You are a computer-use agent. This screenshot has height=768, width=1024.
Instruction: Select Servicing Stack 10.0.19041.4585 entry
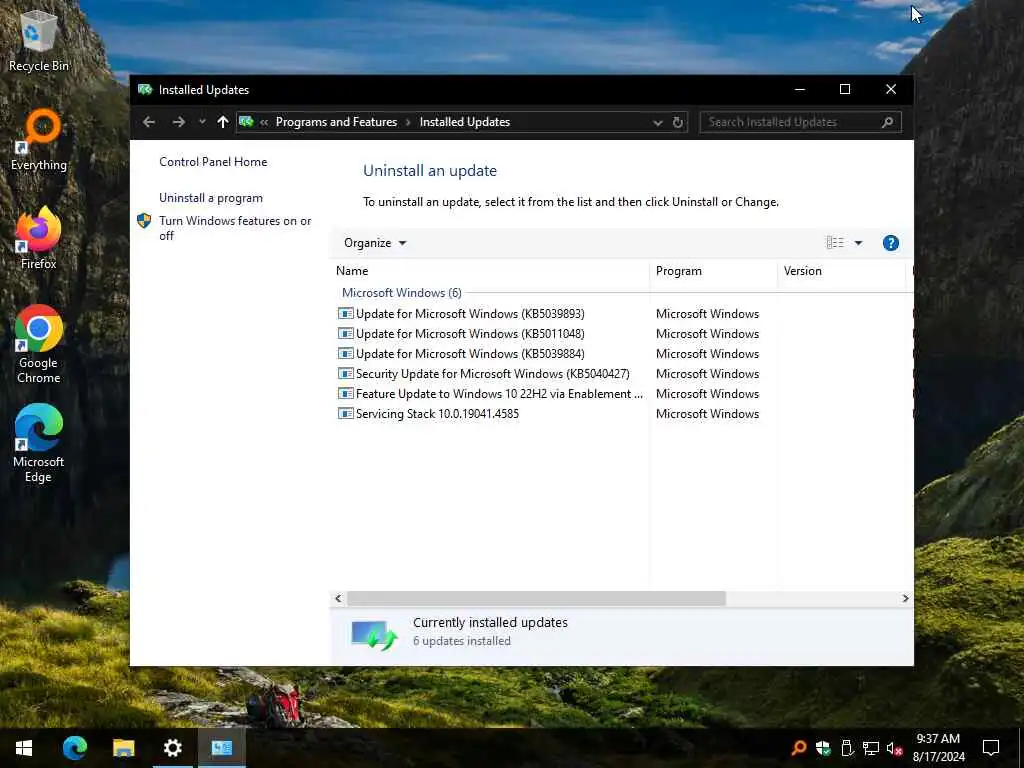tap(438, 414)
